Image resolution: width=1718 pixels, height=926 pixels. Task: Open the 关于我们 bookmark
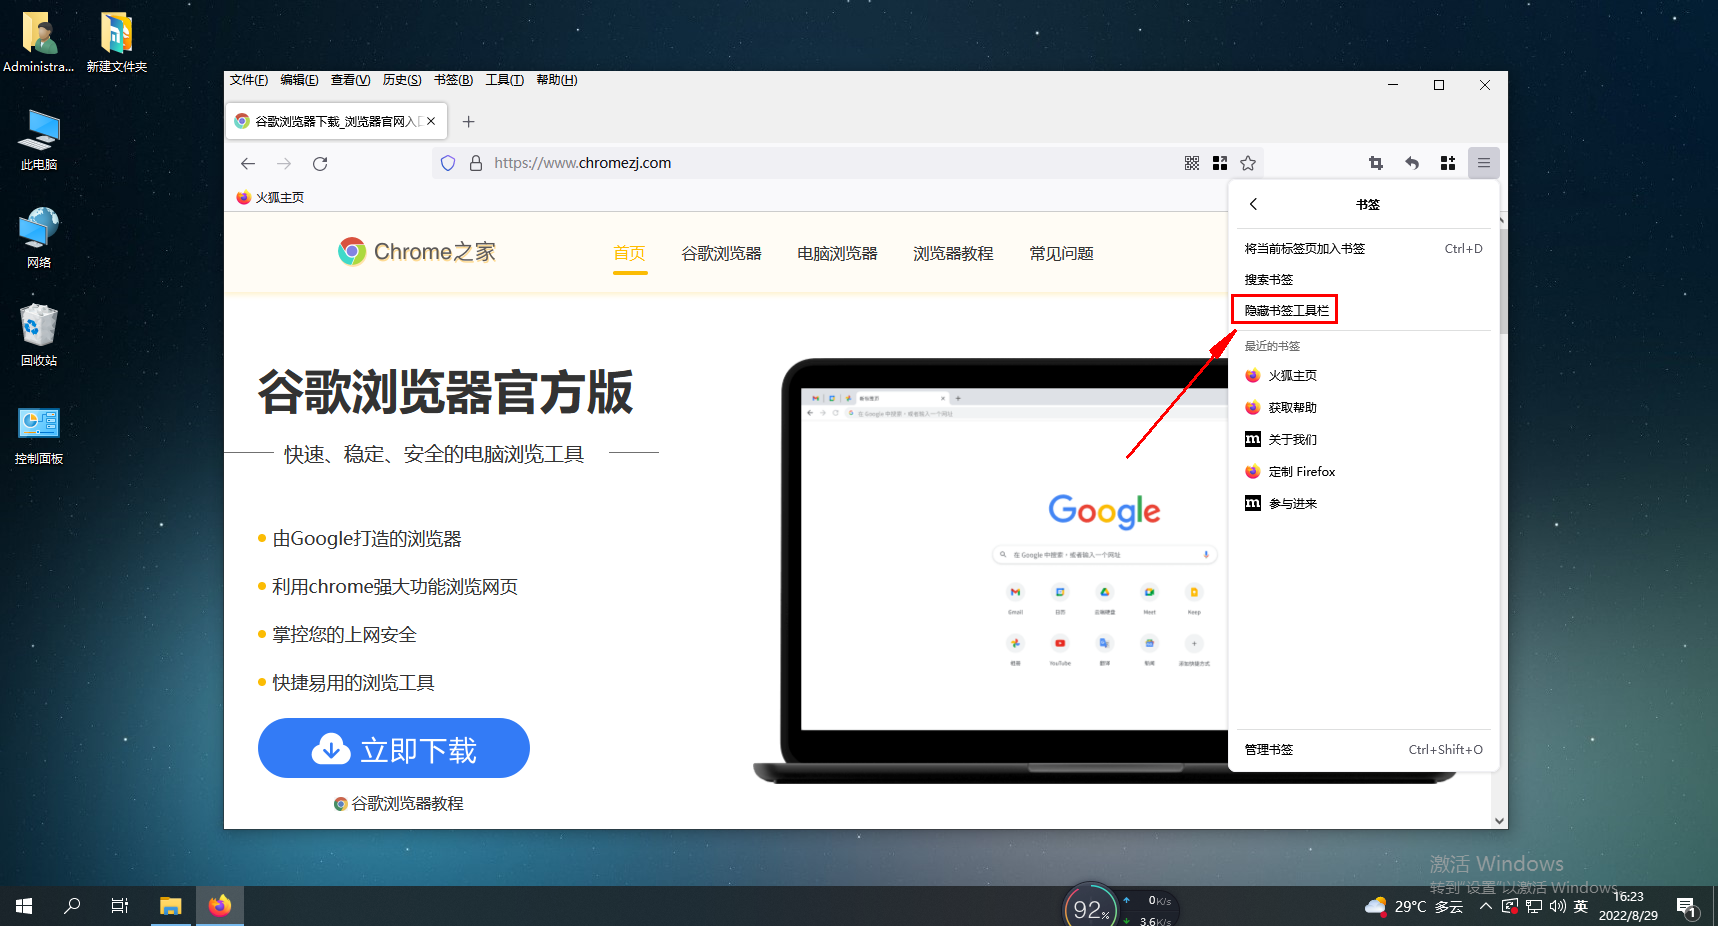click(x=1363, y=440)
